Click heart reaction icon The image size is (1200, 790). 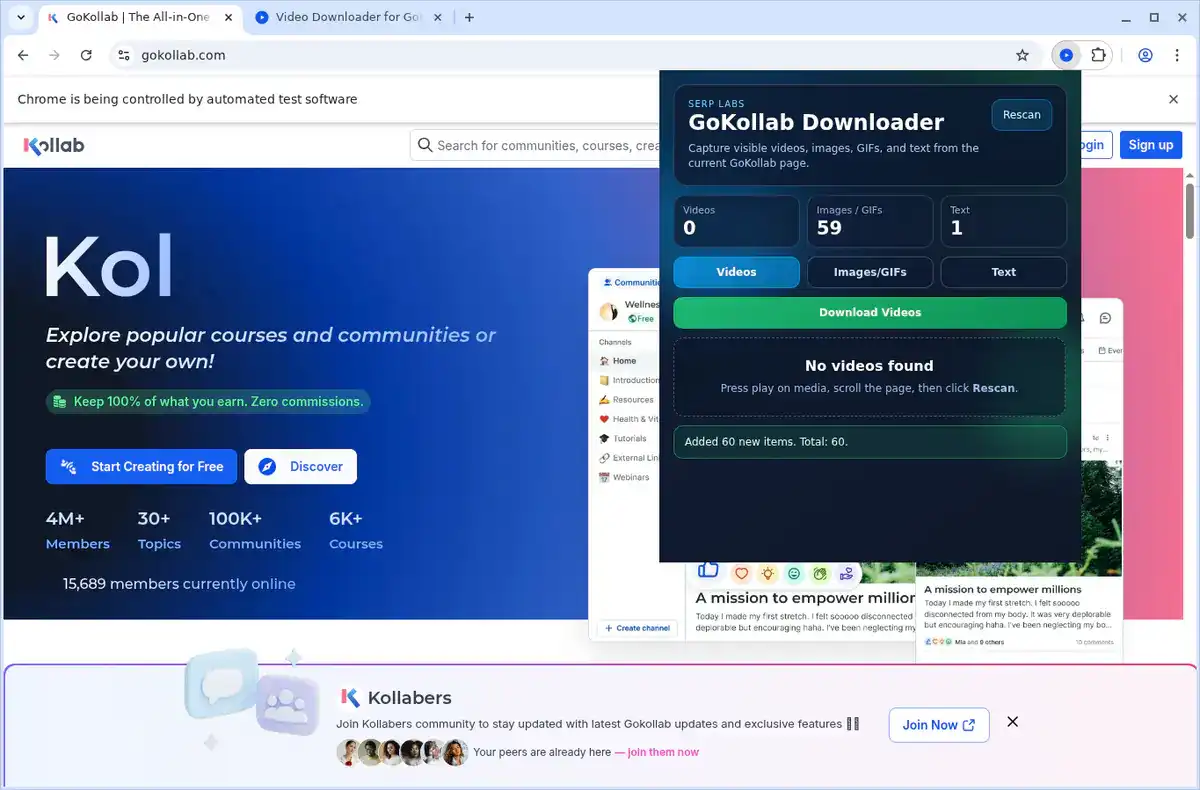click(x=741, y=574)
